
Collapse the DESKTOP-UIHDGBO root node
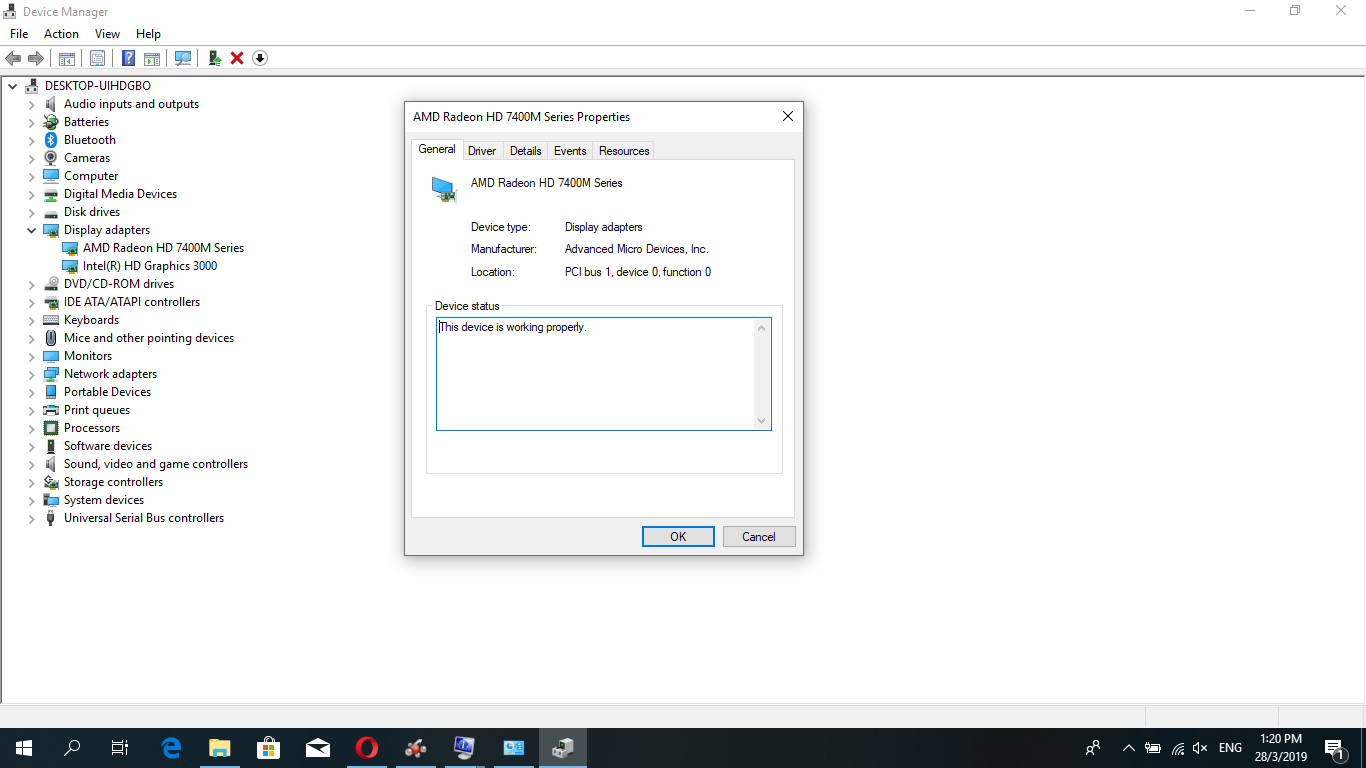click(12, 86)
